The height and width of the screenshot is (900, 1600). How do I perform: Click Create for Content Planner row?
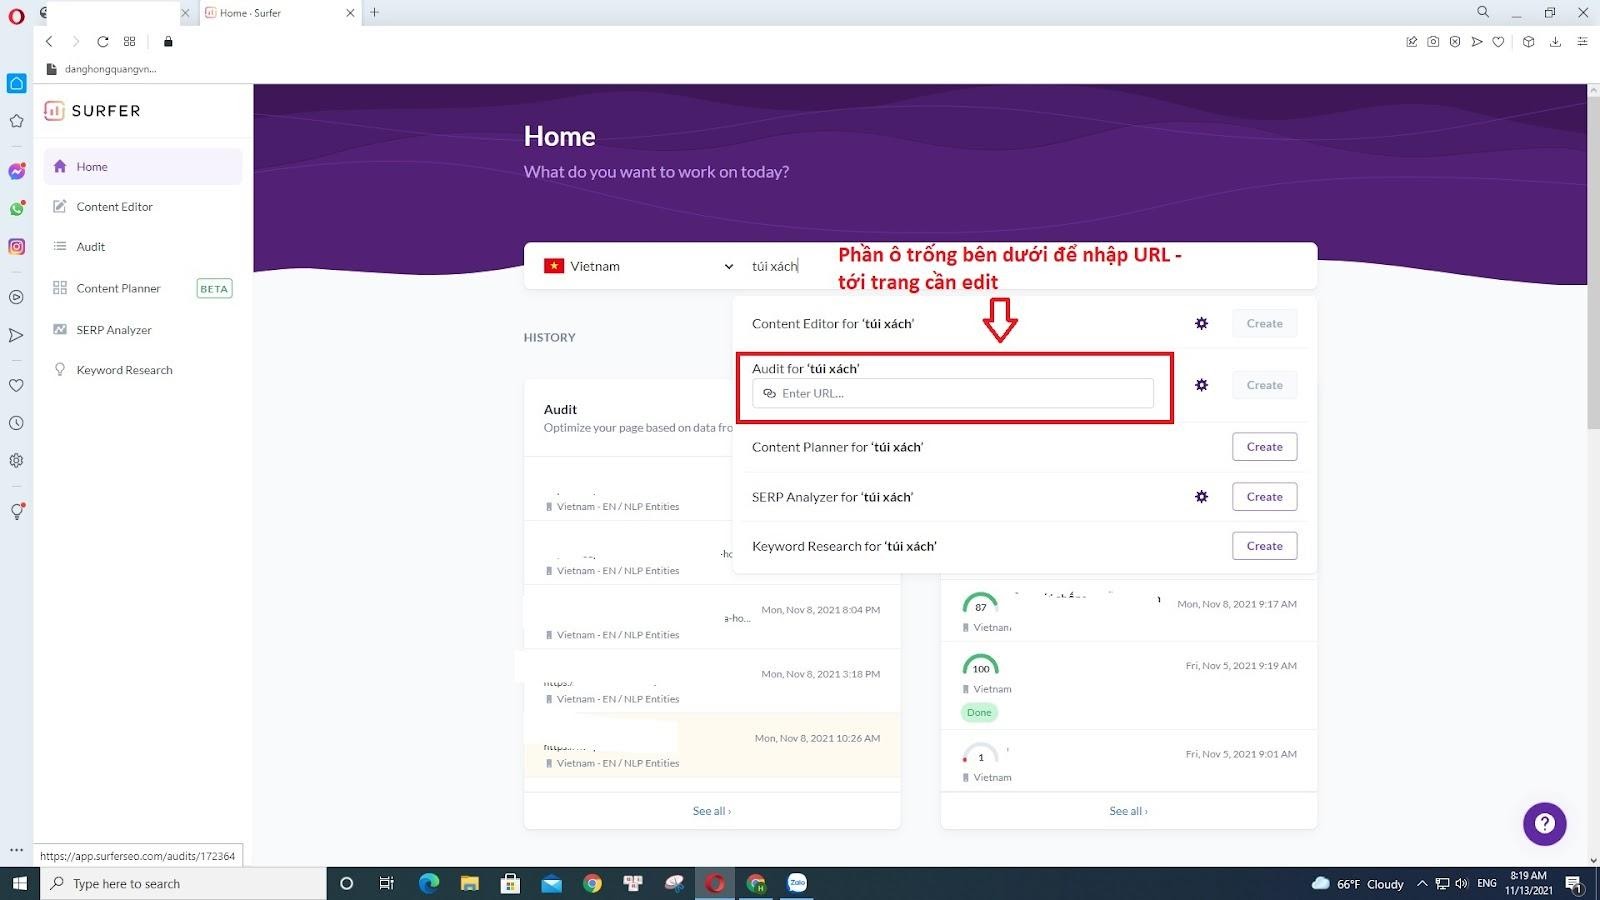(1264, 447)
